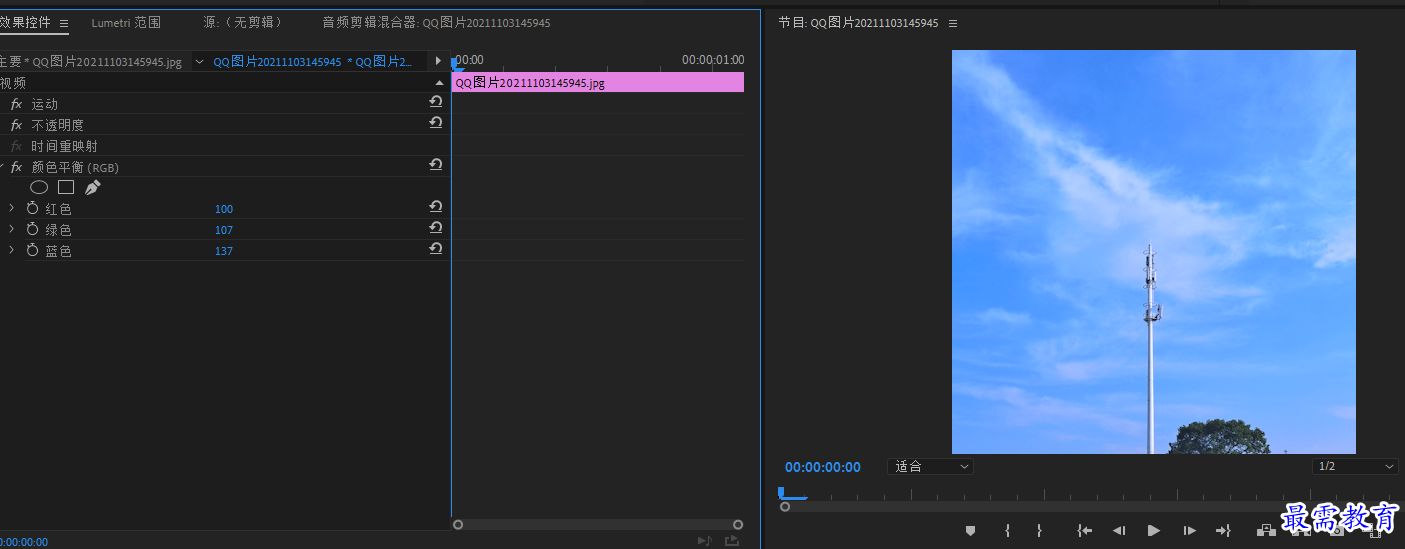Collapse the 视频 section triangle
Screen dimensions: 1405x549
coord(440,83)
